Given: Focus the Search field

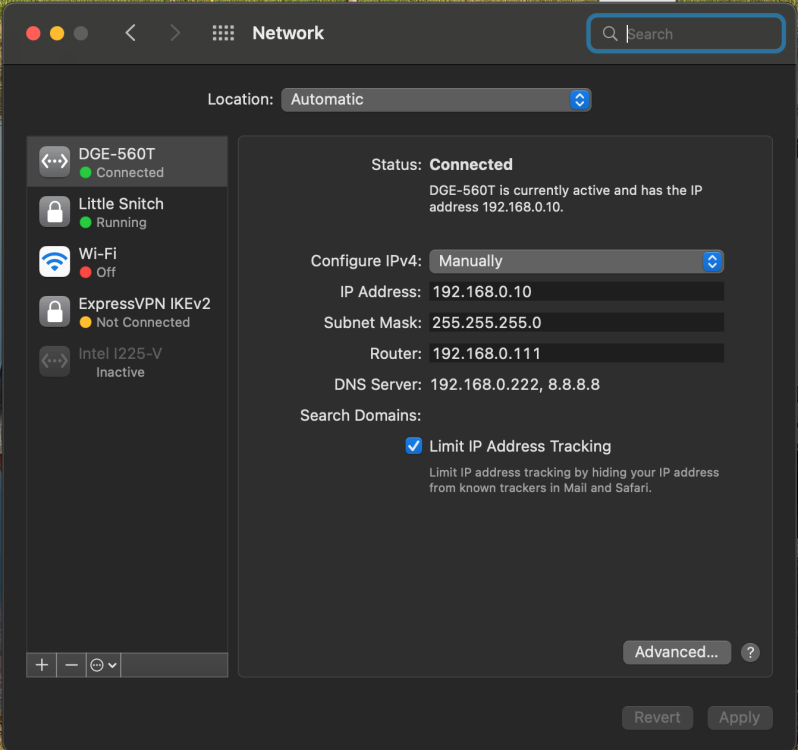Looking at the screenshot, I should pyautogui.click(x=686, y=34).
